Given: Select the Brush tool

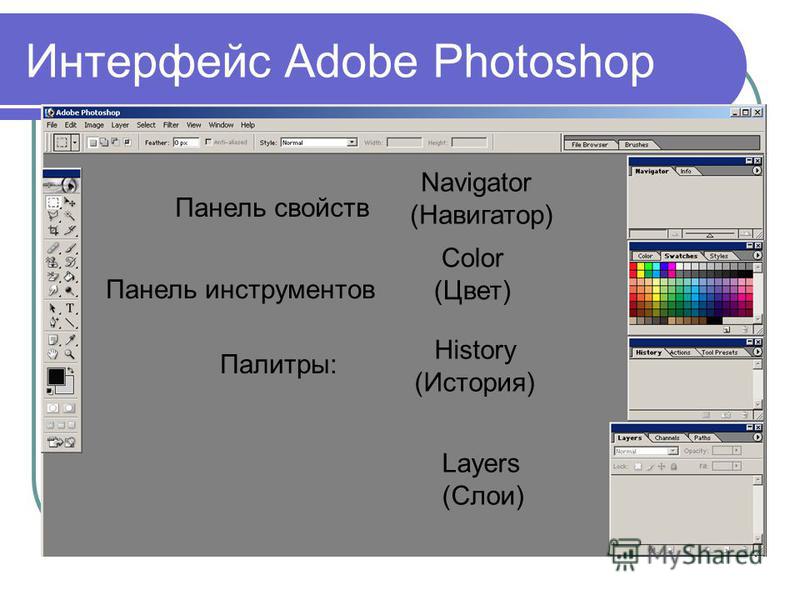Looking at the screenshot, I should coord(70,248).
